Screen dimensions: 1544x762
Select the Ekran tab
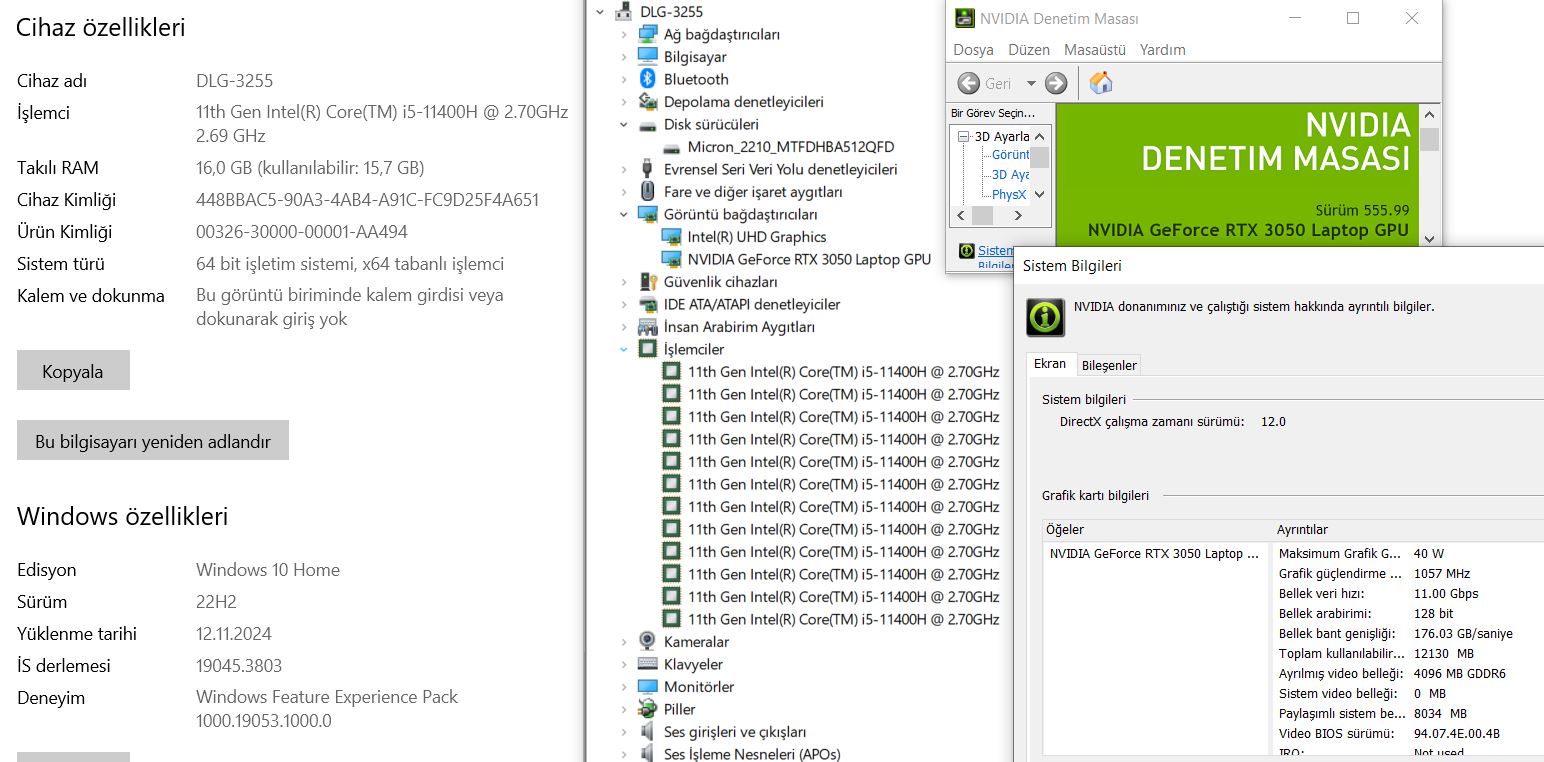point(1050,364)
